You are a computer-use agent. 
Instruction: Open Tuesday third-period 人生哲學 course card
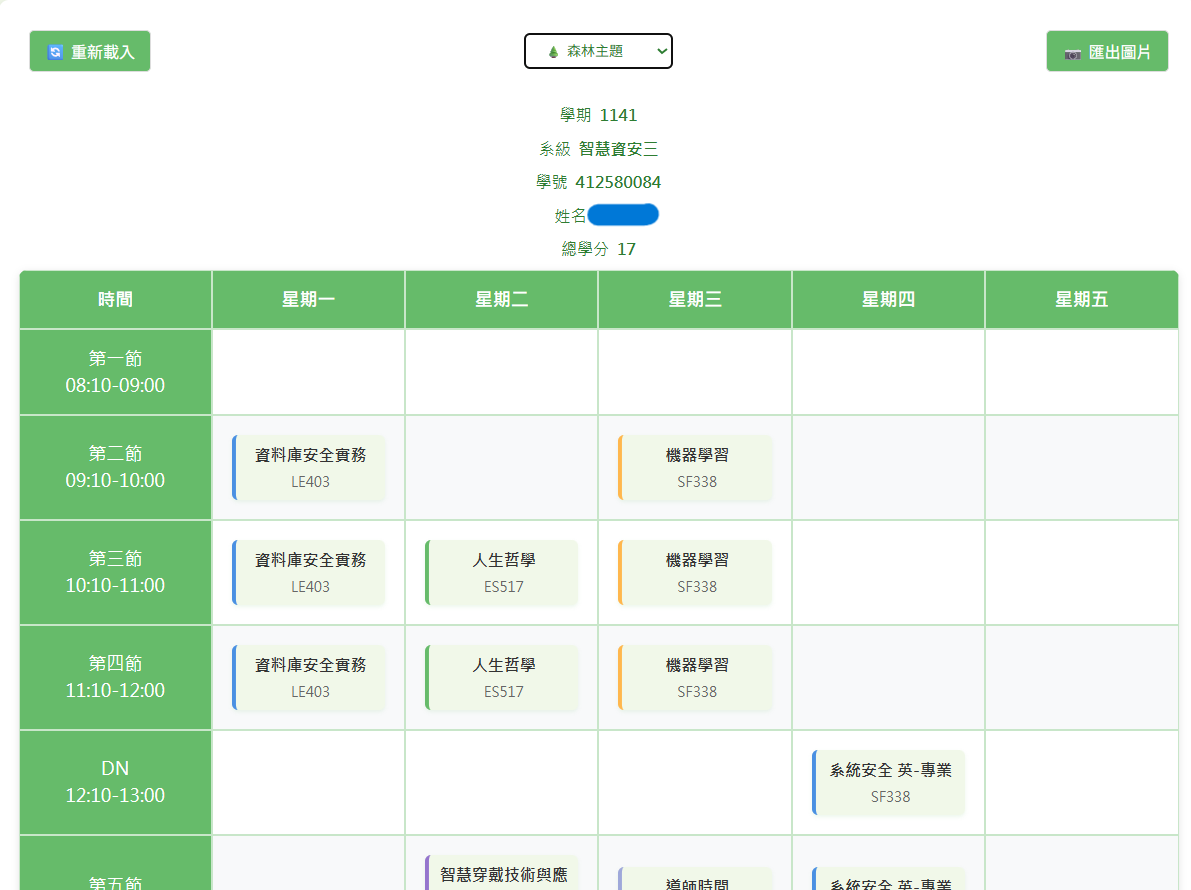tap(502, 572)
